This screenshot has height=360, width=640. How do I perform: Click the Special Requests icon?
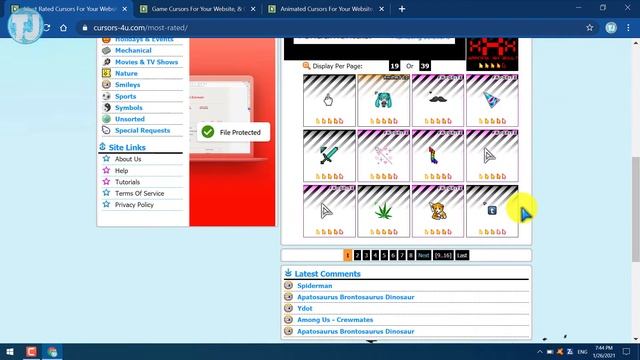tap(107, 130)
